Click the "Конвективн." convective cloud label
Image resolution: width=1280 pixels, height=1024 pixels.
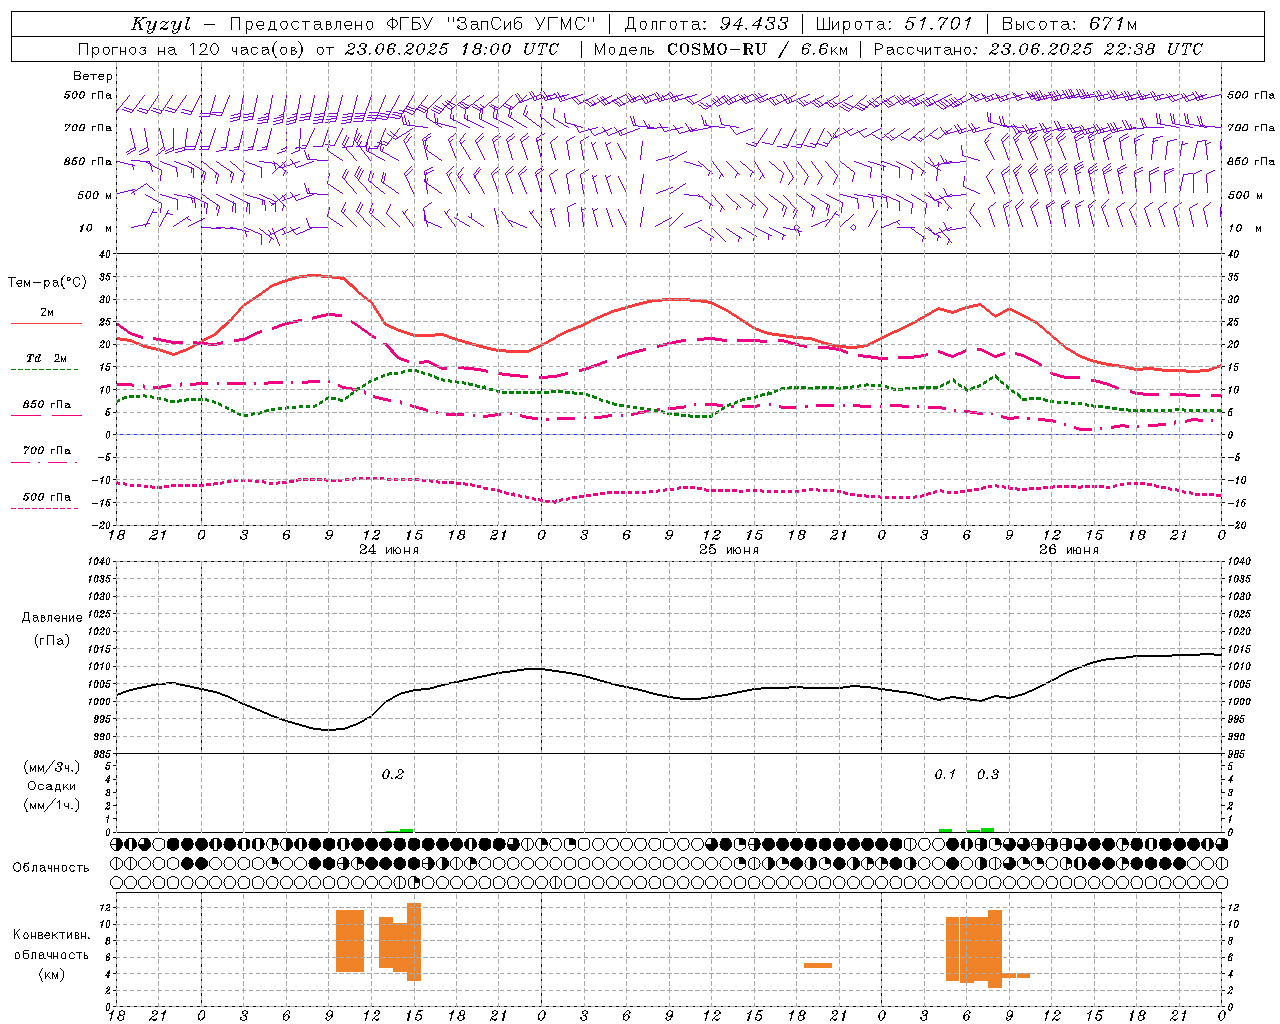(52, 935)
